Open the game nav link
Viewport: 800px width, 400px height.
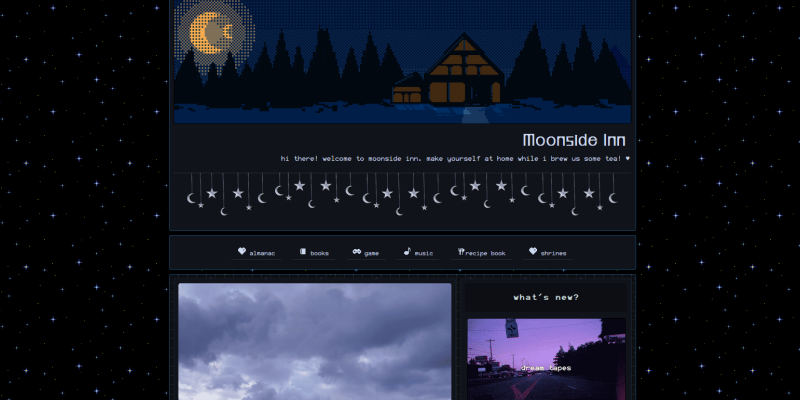[371, 253]
